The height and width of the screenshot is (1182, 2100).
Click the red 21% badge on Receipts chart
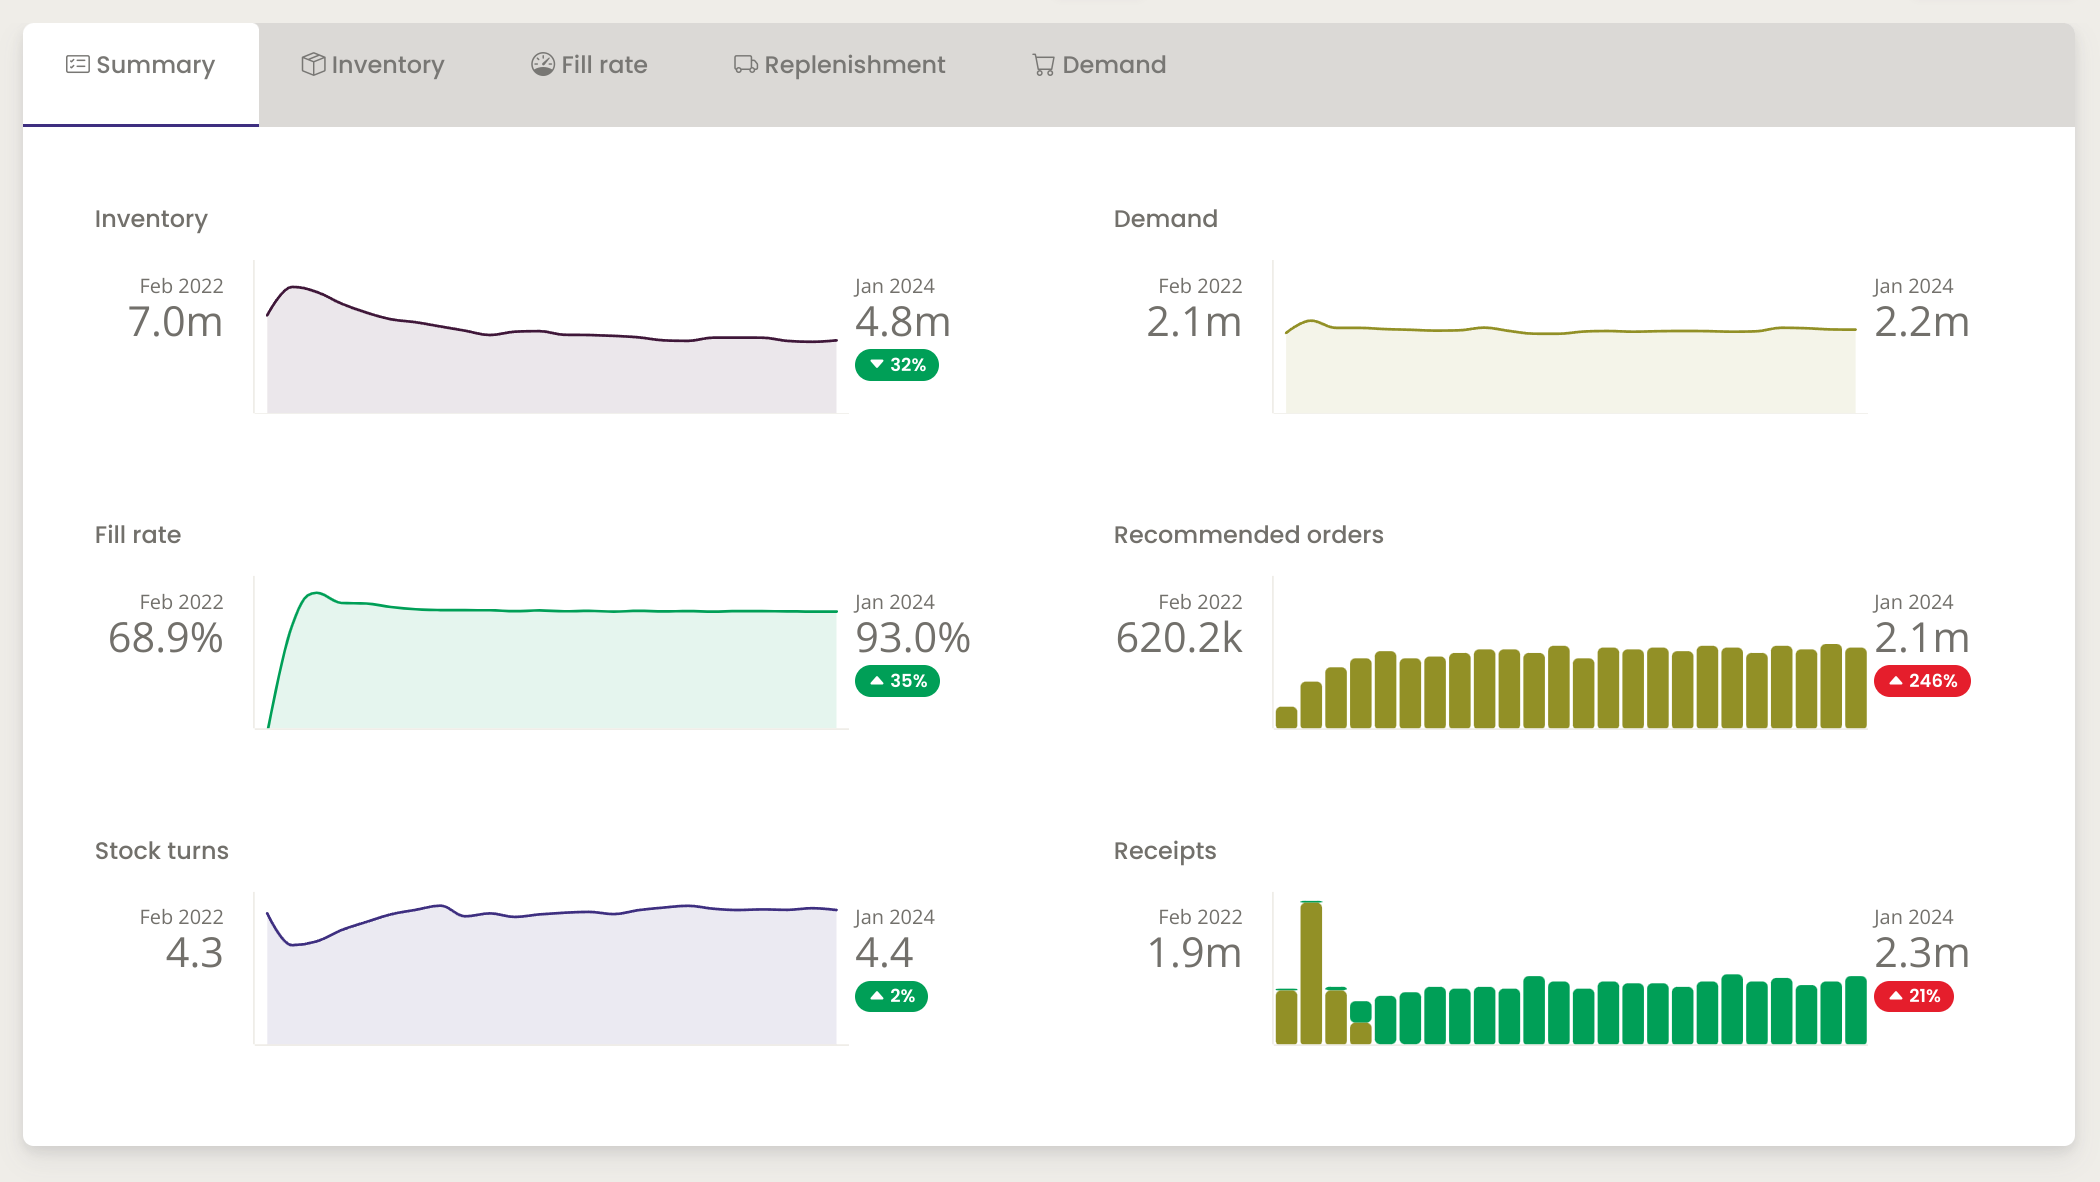(x=1913, y=996)
